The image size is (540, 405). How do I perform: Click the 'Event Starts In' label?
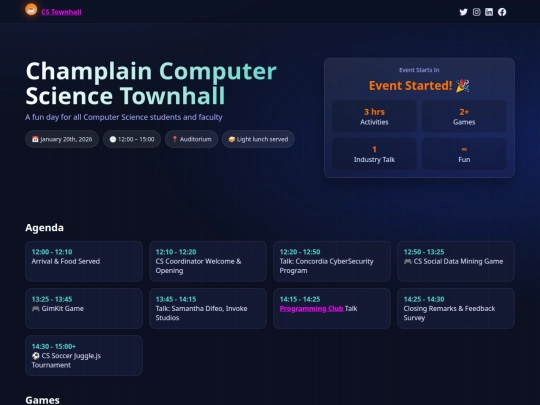419,70
